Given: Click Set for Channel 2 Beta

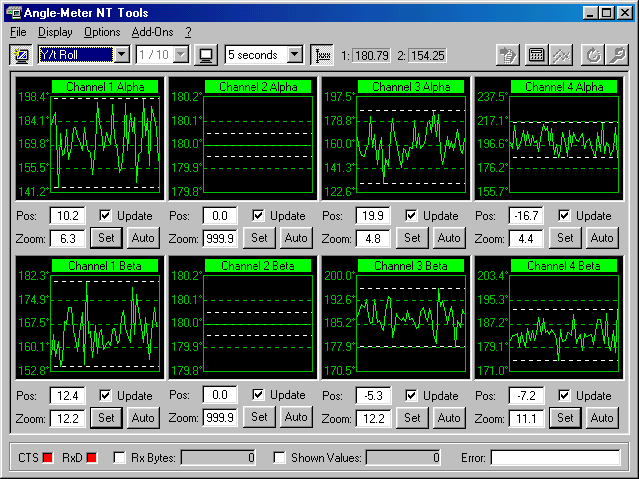Looking at the screenshot, I should tap(259, 417).
